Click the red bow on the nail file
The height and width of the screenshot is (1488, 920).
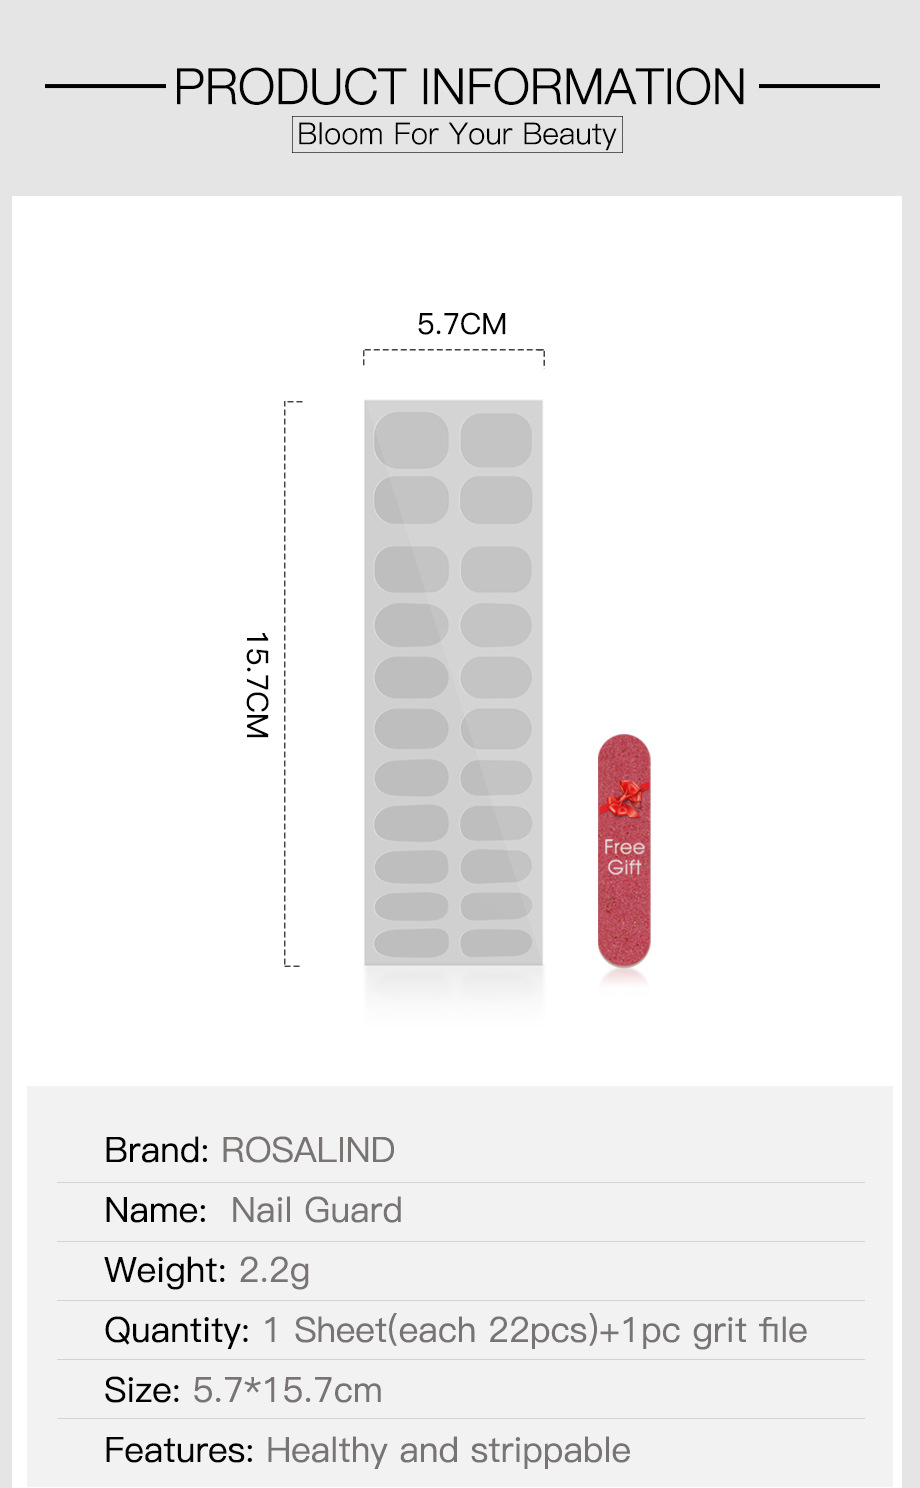(x=624, y=799)
